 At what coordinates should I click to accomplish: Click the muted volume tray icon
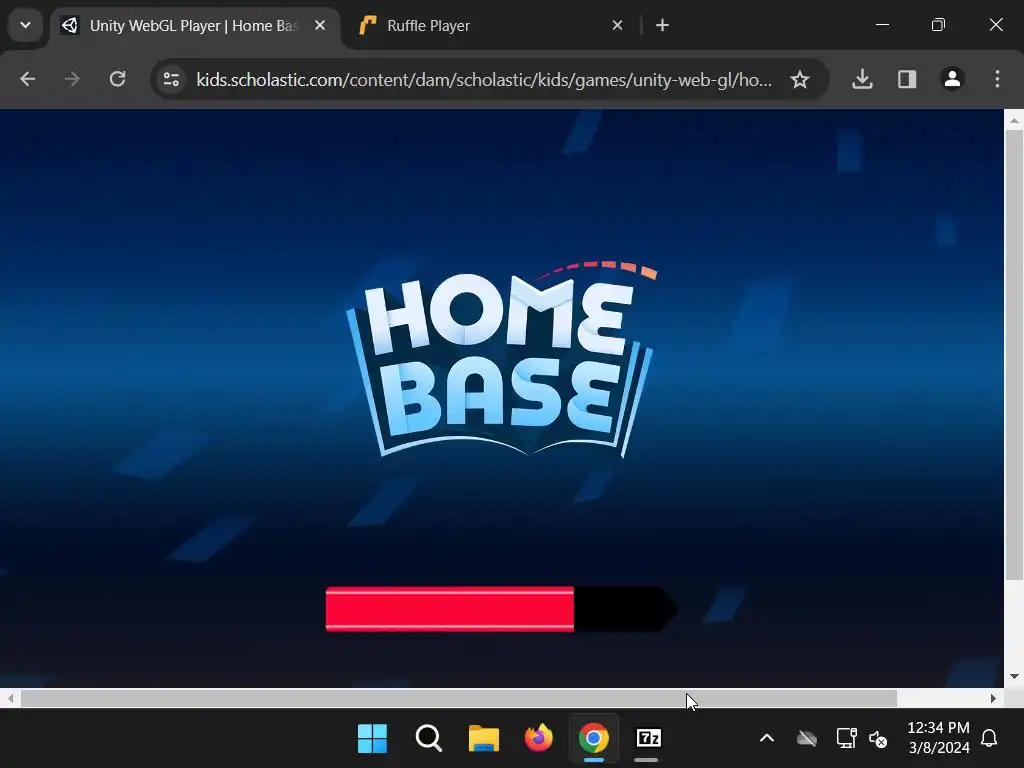pos(878,739)
